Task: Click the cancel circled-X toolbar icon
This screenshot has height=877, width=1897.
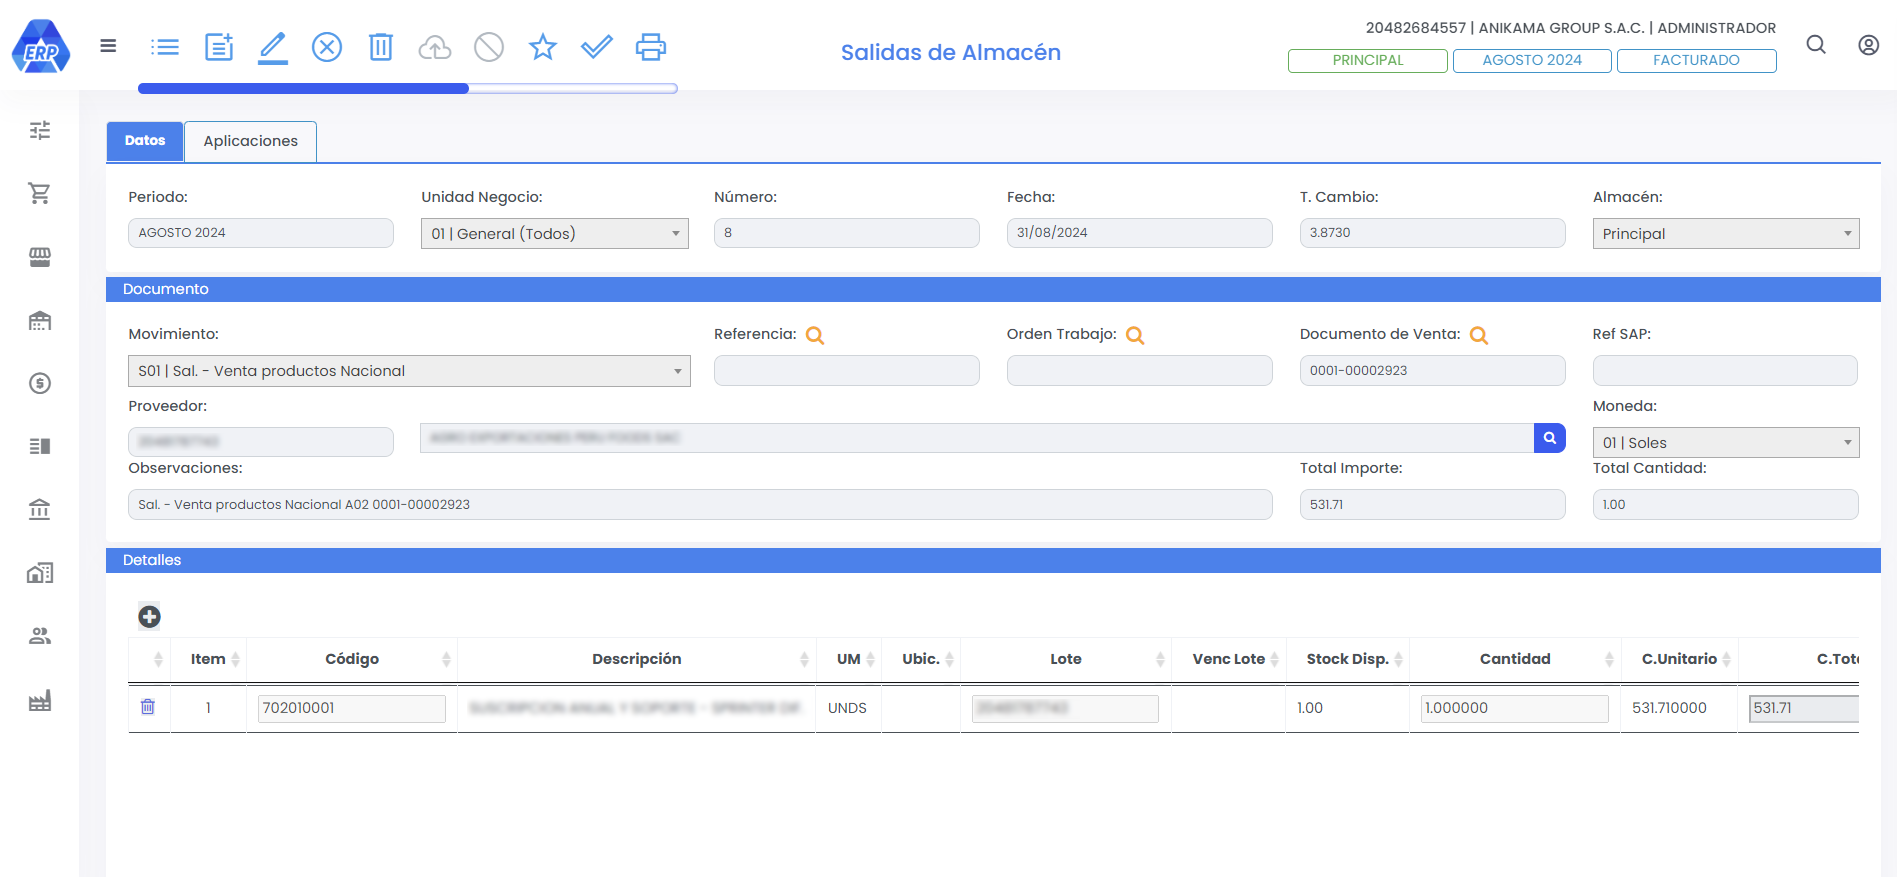Action: [x=327, y=47]
